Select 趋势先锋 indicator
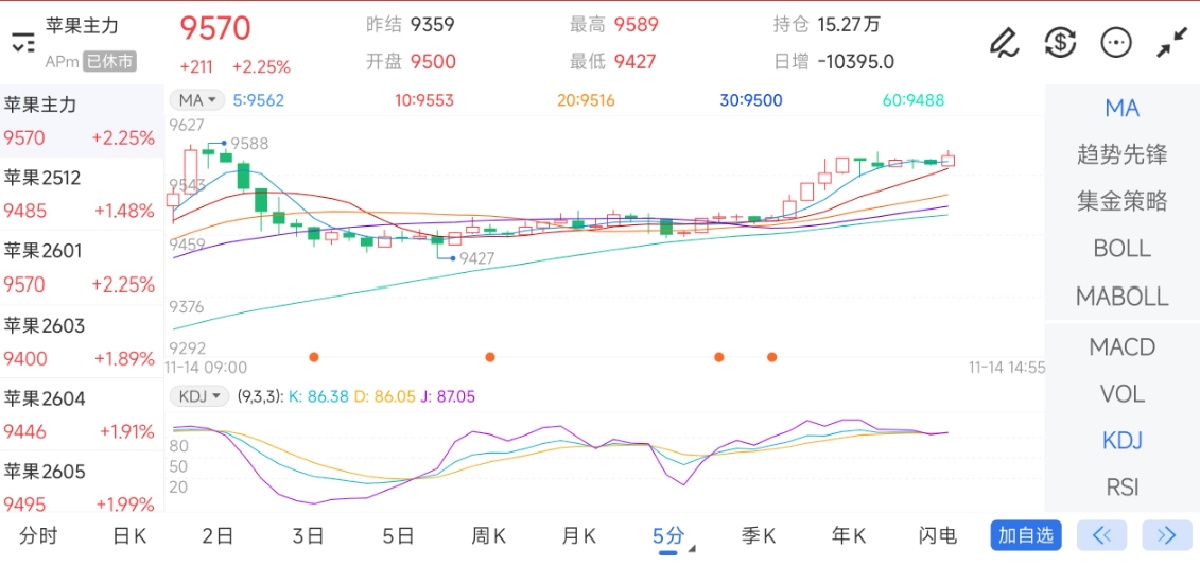Image resolution: width=1200 pixels, height=572 pixels. 1122,155
